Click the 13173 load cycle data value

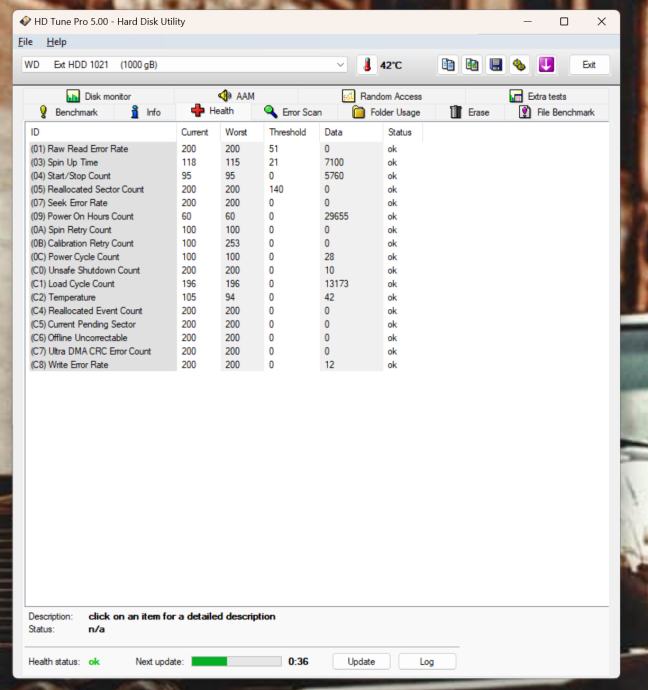tap(337, 284)
